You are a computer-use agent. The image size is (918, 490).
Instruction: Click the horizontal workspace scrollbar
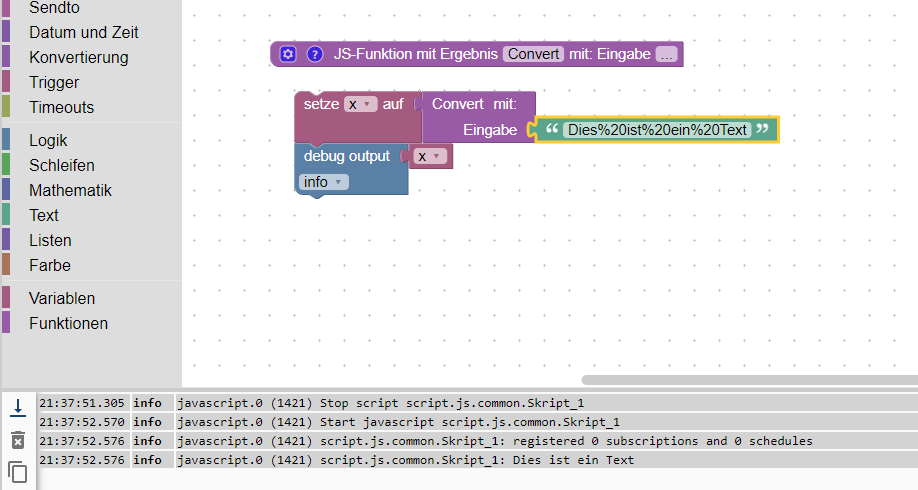(x=749, y=380)
